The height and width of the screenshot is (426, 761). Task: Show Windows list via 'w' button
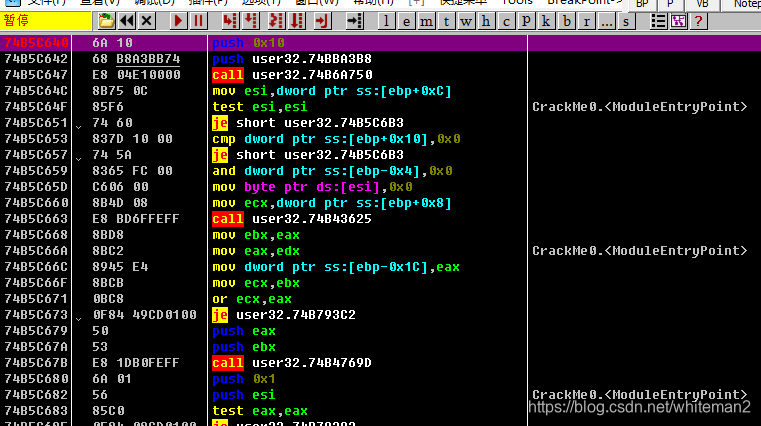click(x=466, y=21)
